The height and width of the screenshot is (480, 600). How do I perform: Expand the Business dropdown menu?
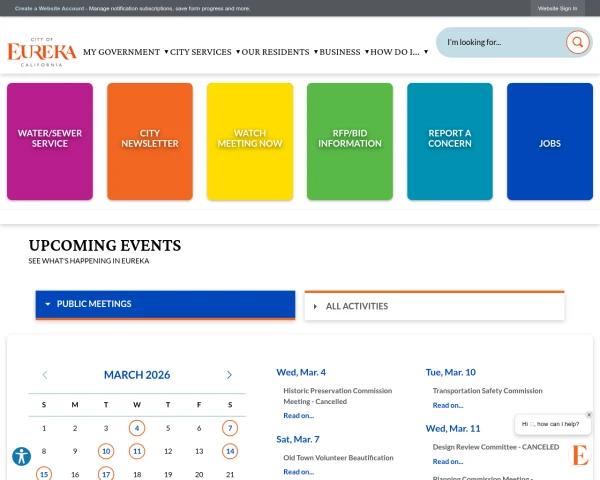(343, 52)
